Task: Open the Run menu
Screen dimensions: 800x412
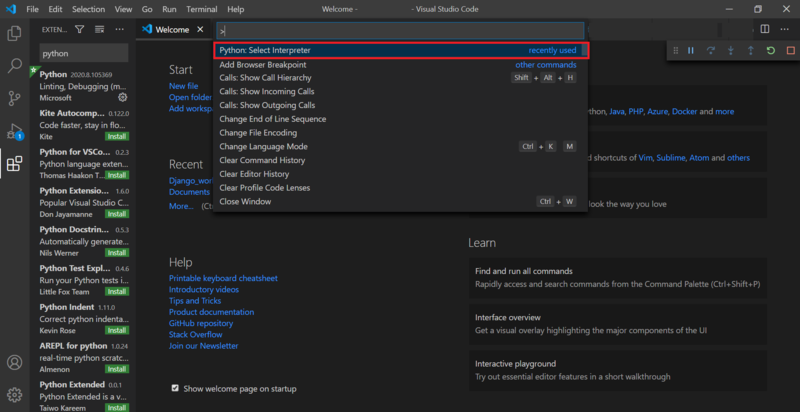Action: [x=169, y=9]
